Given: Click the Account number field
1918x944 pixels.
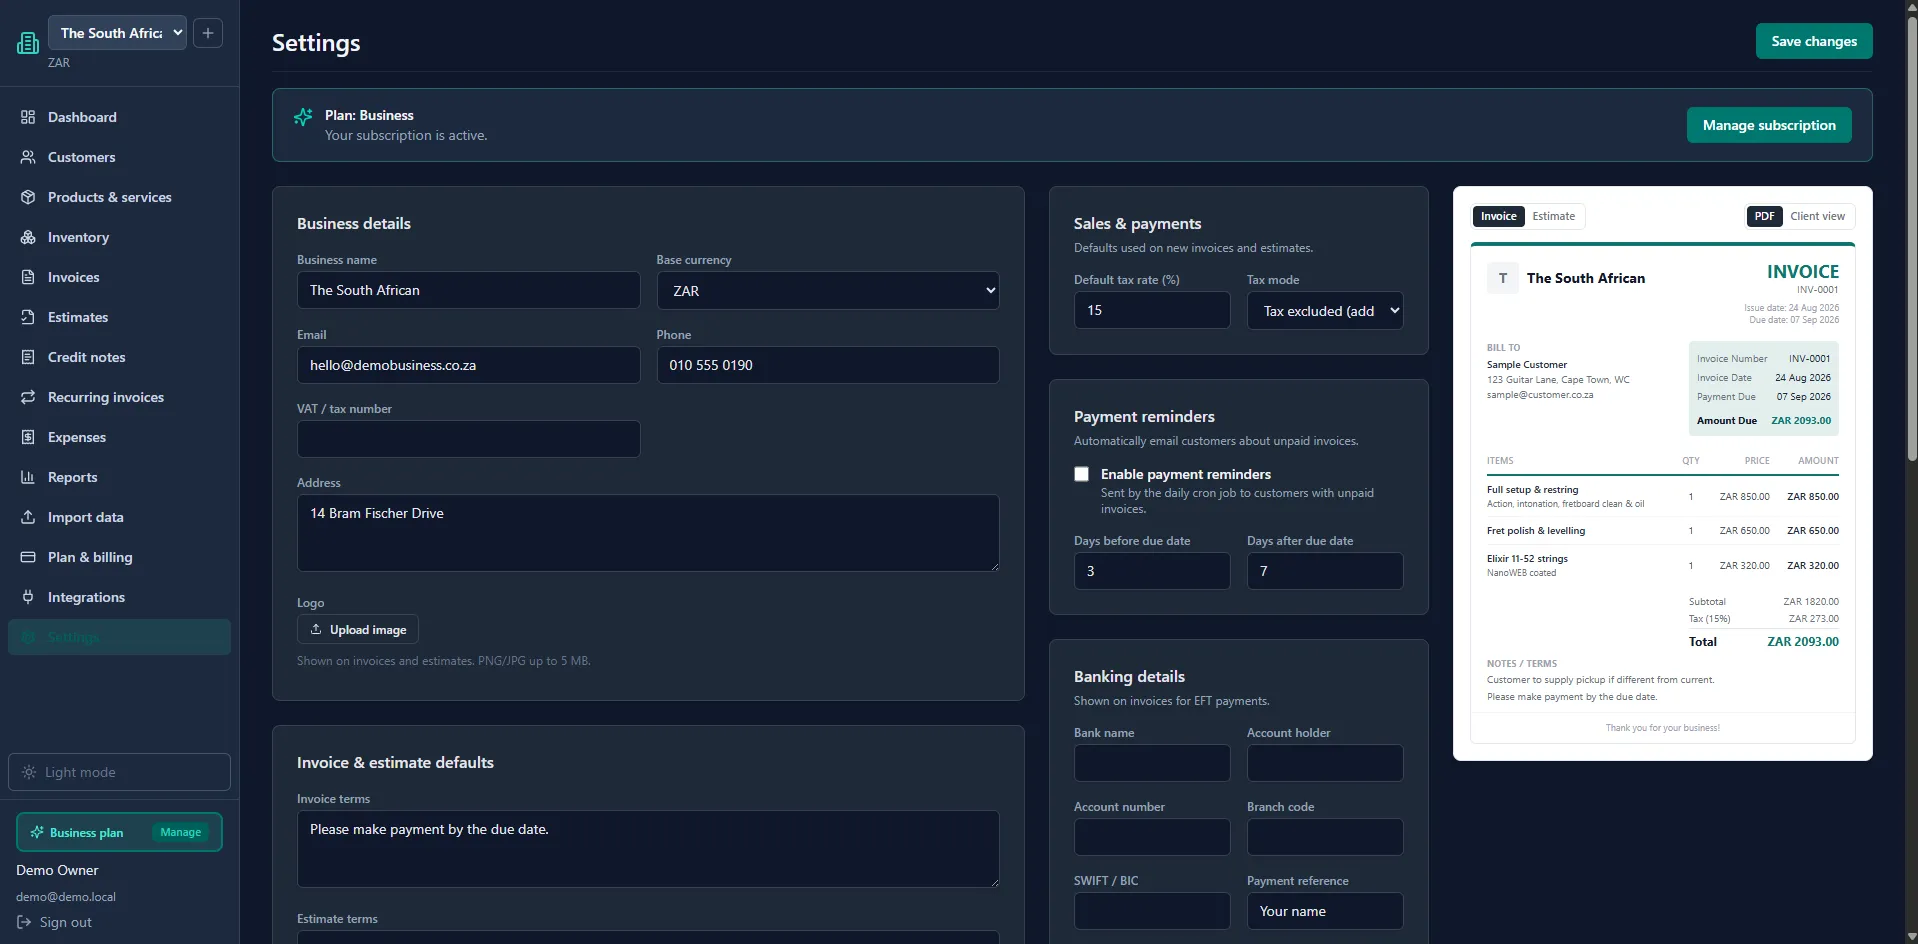Looking at the screenshot, I should (1152, 837).
